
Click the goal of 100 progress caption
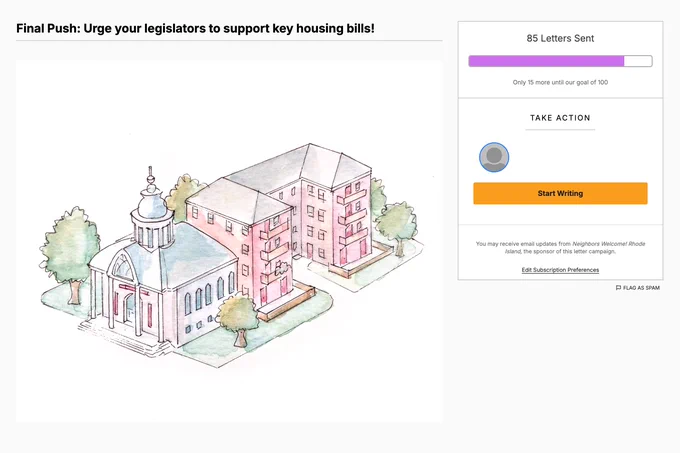tap(560, 82)
